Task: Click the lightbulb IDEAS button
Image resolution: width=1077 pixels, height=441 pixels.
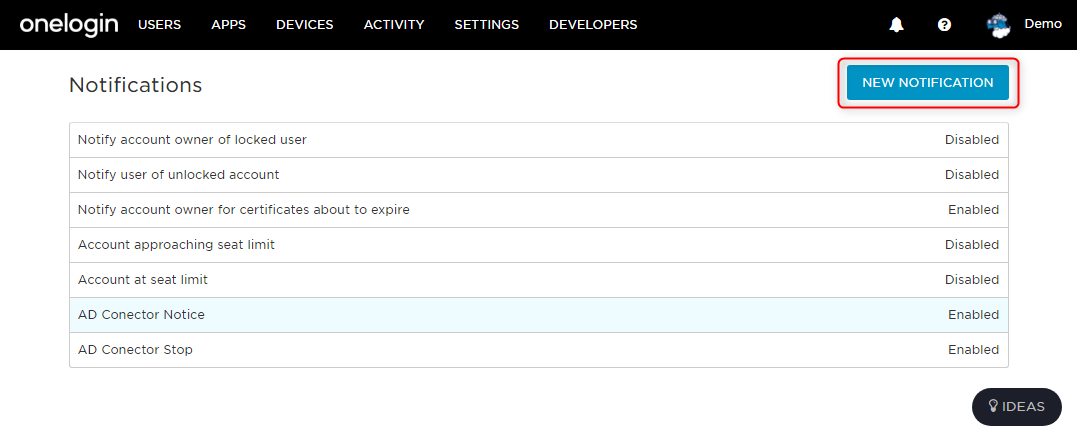Action: [x=1017, y=407]
